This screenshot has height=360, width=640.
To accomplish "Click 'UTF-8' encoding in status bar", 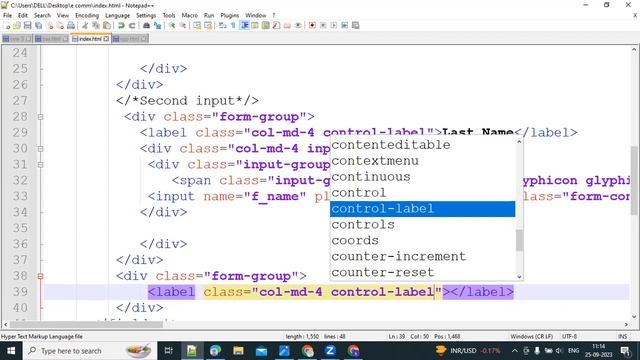I will [569, 336].
